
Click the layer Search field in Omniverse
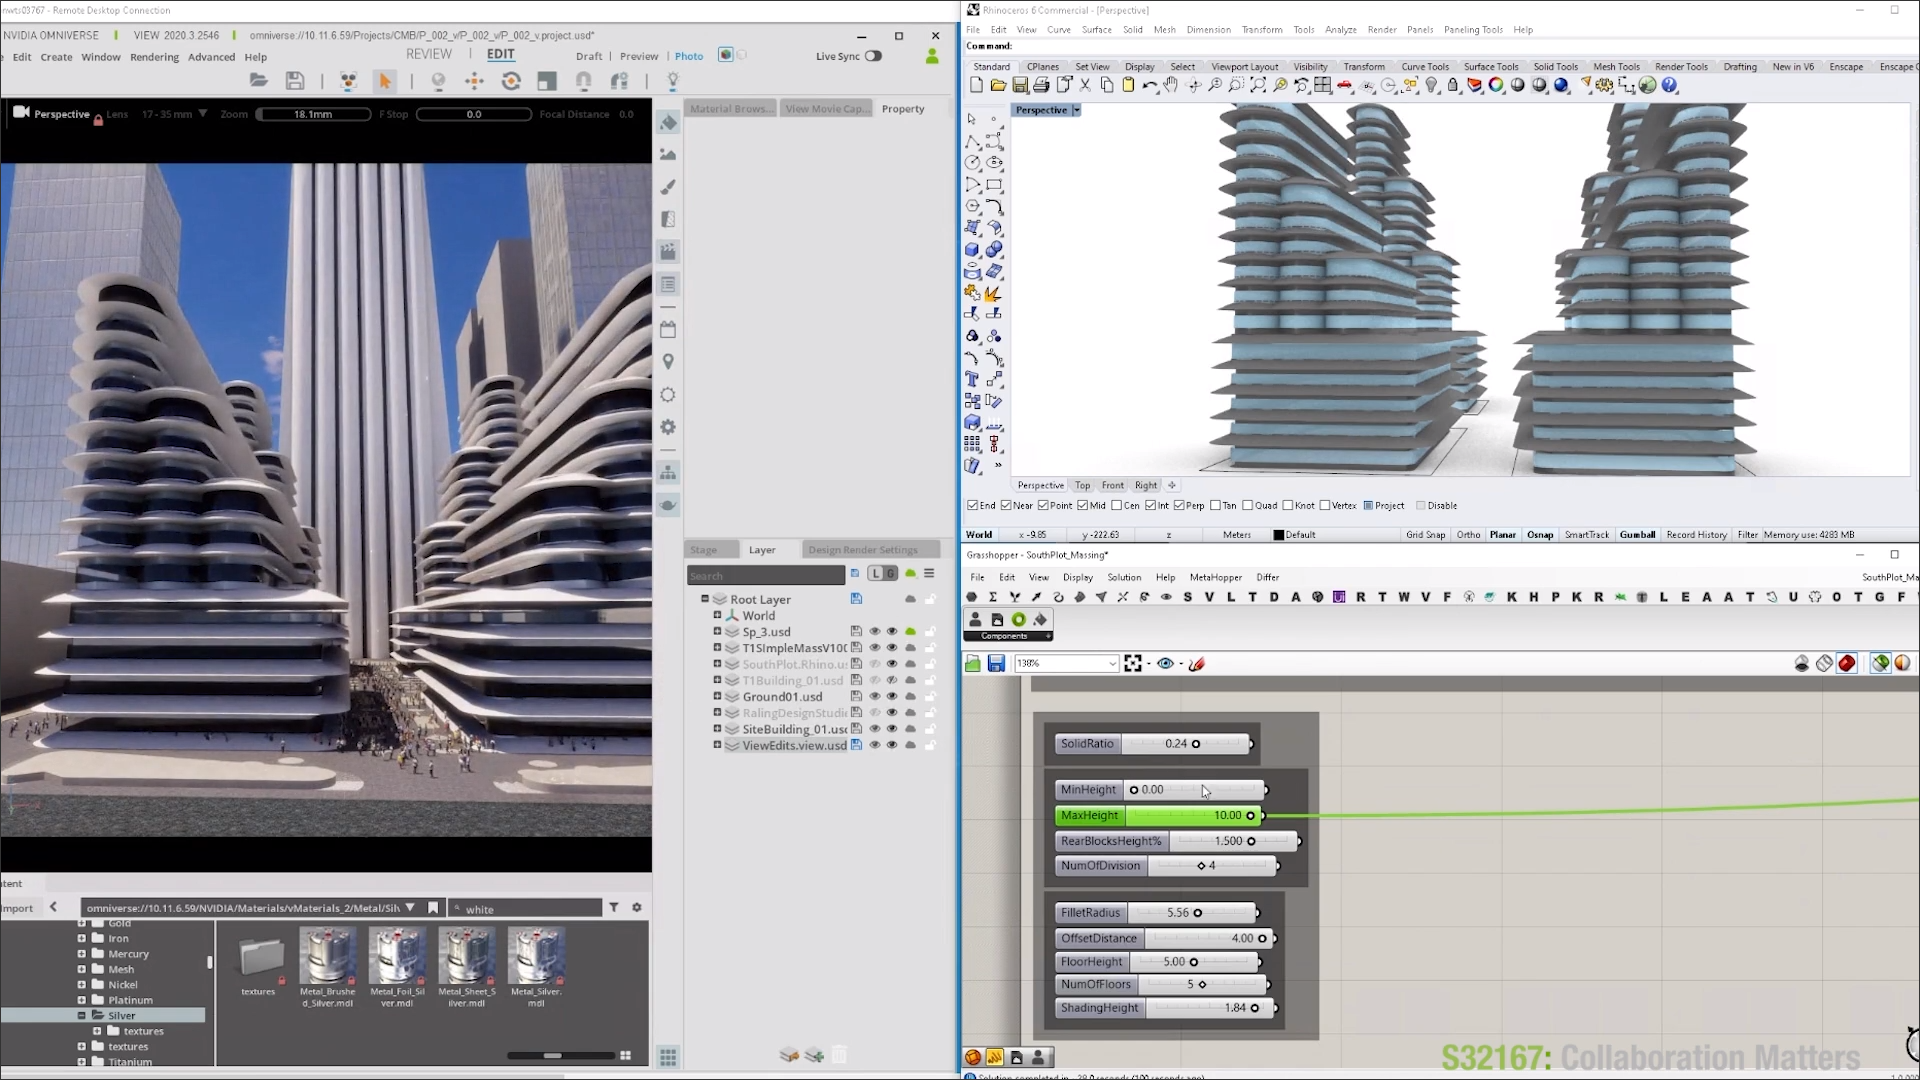click(x=766, y=576)
